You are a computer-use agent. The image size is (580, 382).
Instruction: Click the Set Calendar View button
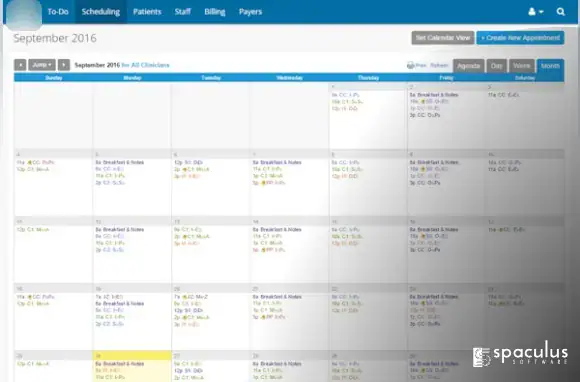pyautogui.click(x=443, y=38)
